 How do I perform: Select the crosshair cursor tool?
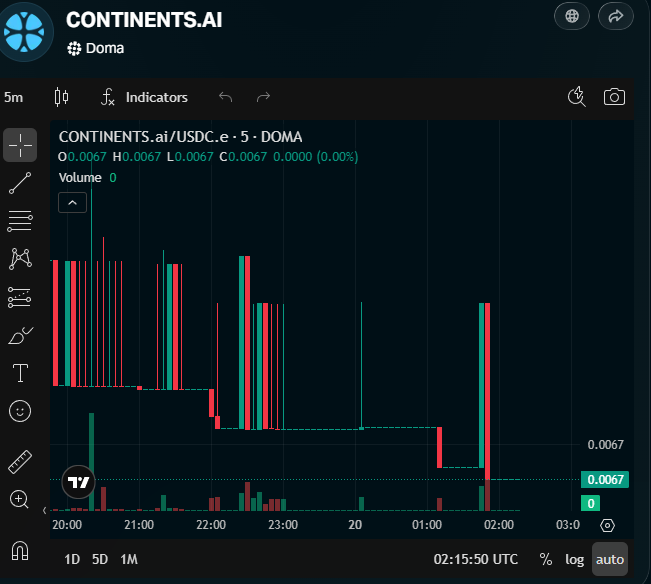pos(20,145)
